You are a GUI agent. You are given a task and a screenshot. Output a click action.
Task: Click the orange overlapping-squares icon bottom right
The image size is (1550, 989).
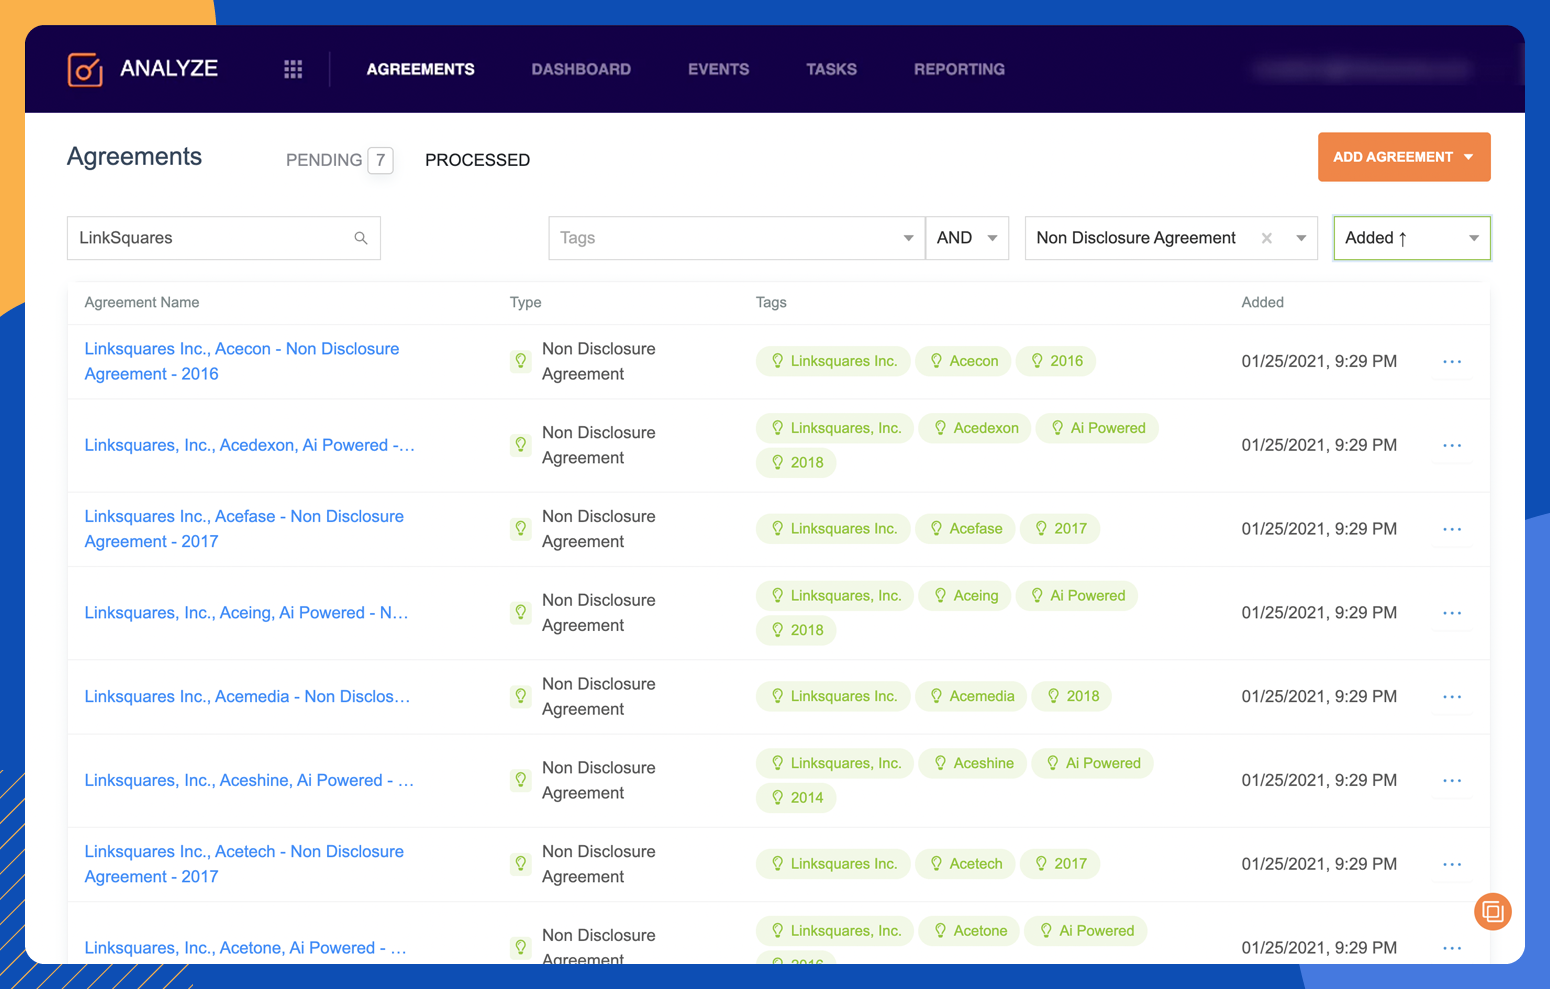click(1492, 911)
